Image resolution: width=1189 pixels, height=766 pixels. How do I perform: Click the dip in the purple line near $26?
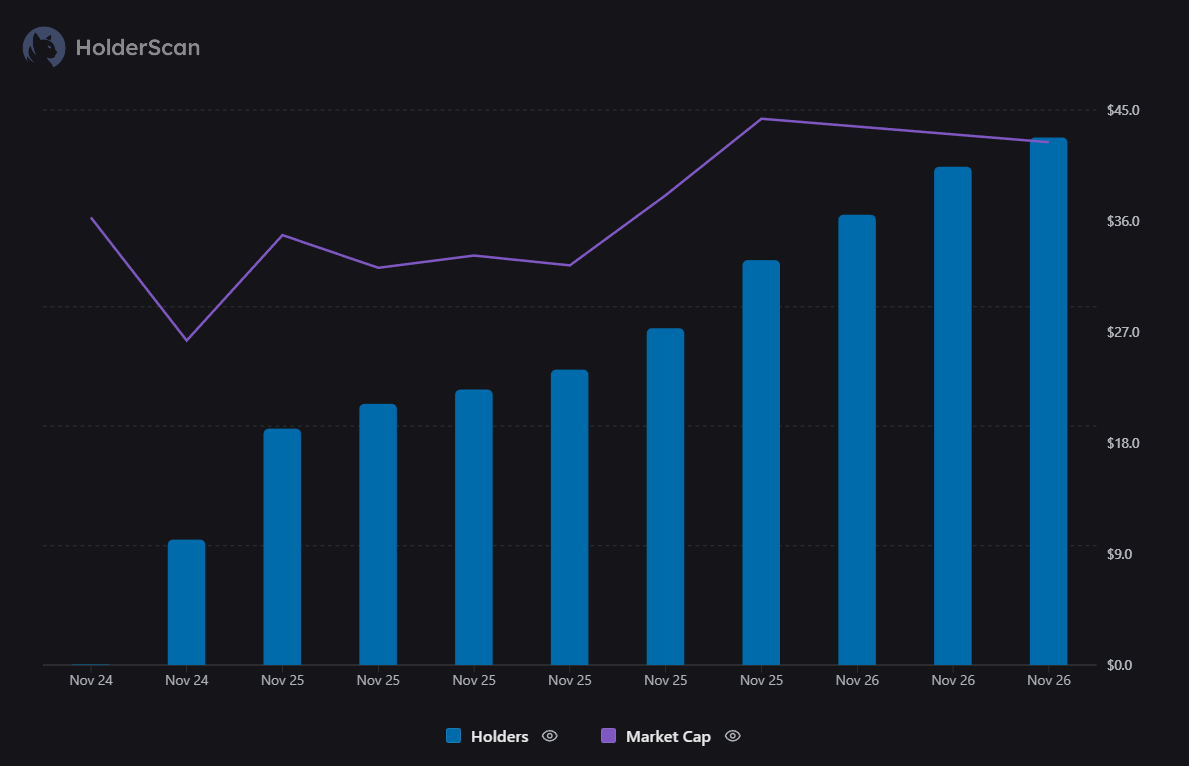pos(186,341)
